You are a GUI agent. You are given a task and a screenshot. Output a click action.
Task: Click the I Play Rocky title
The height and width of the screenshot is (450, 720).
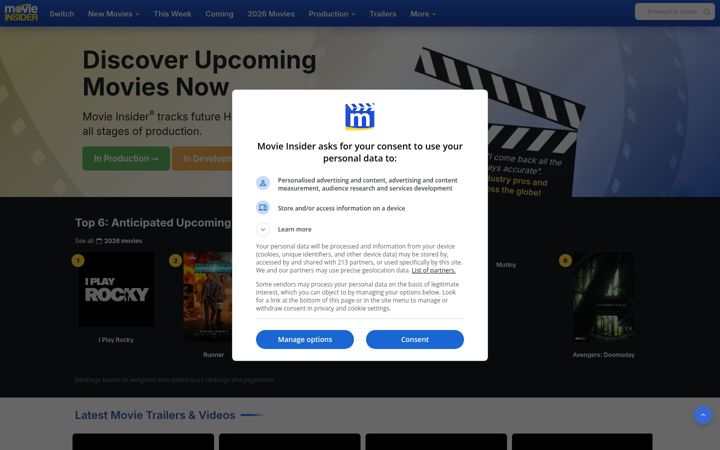pos(116,340)
